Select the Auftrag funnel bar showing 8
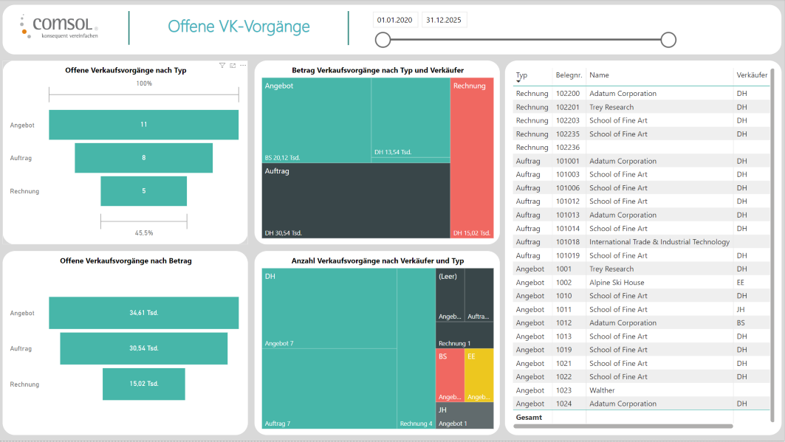The height and width of the screenshot is (442, 785). click(144, 158)
